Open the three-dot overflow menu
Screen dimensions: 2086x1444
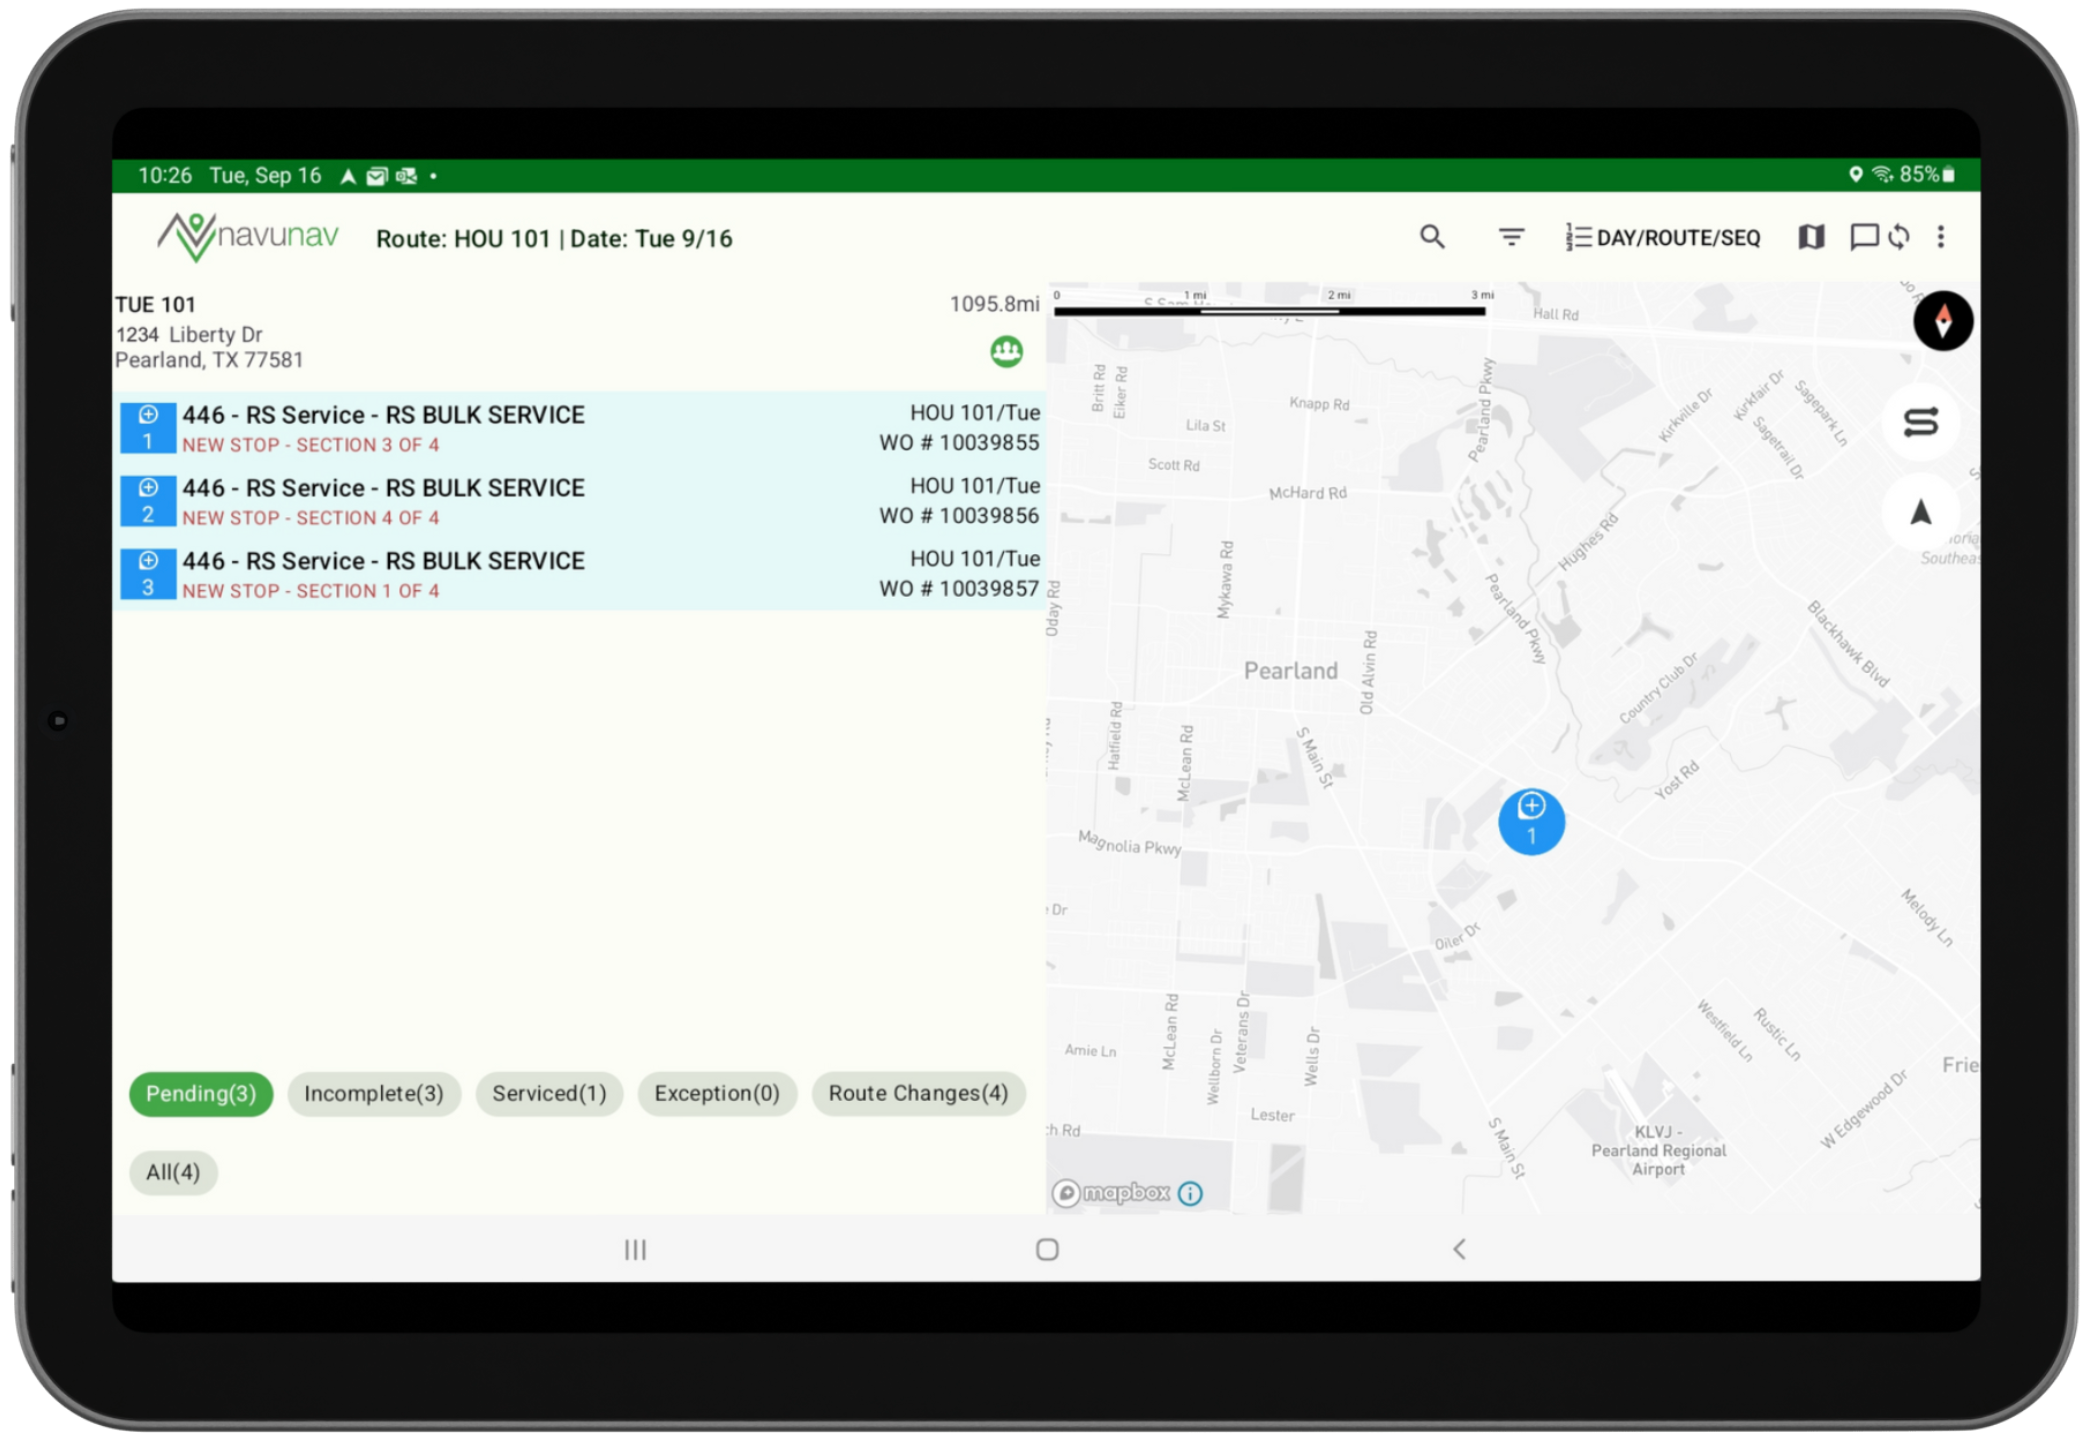point(1940,237)
